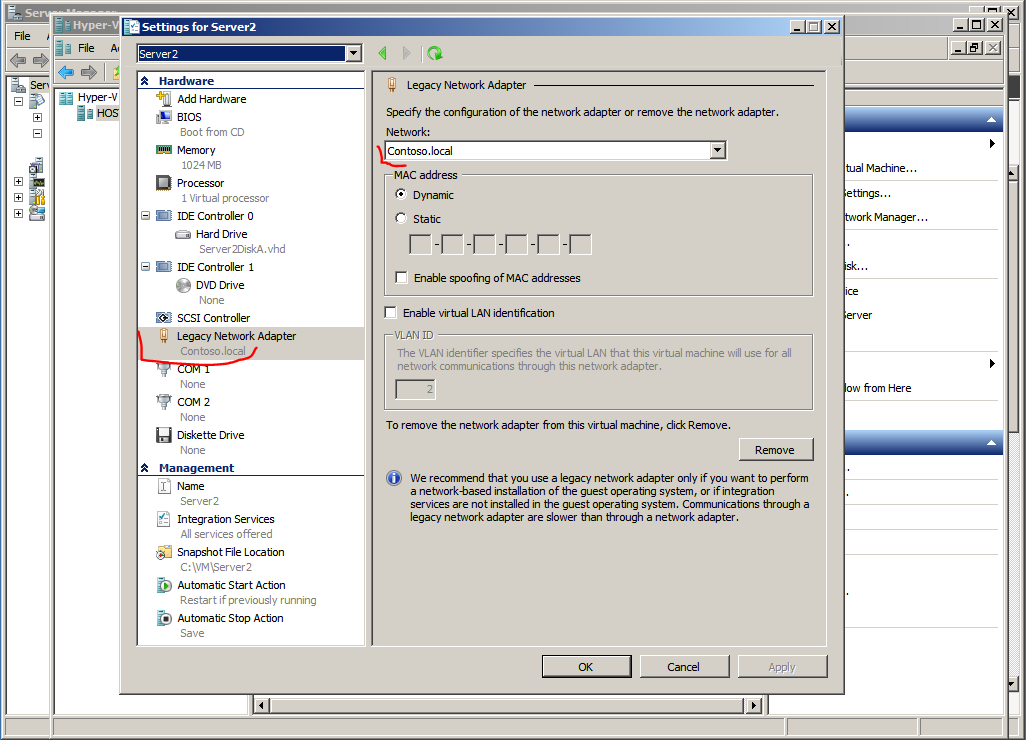Open Hyper-V Settings action

[868, 193]
